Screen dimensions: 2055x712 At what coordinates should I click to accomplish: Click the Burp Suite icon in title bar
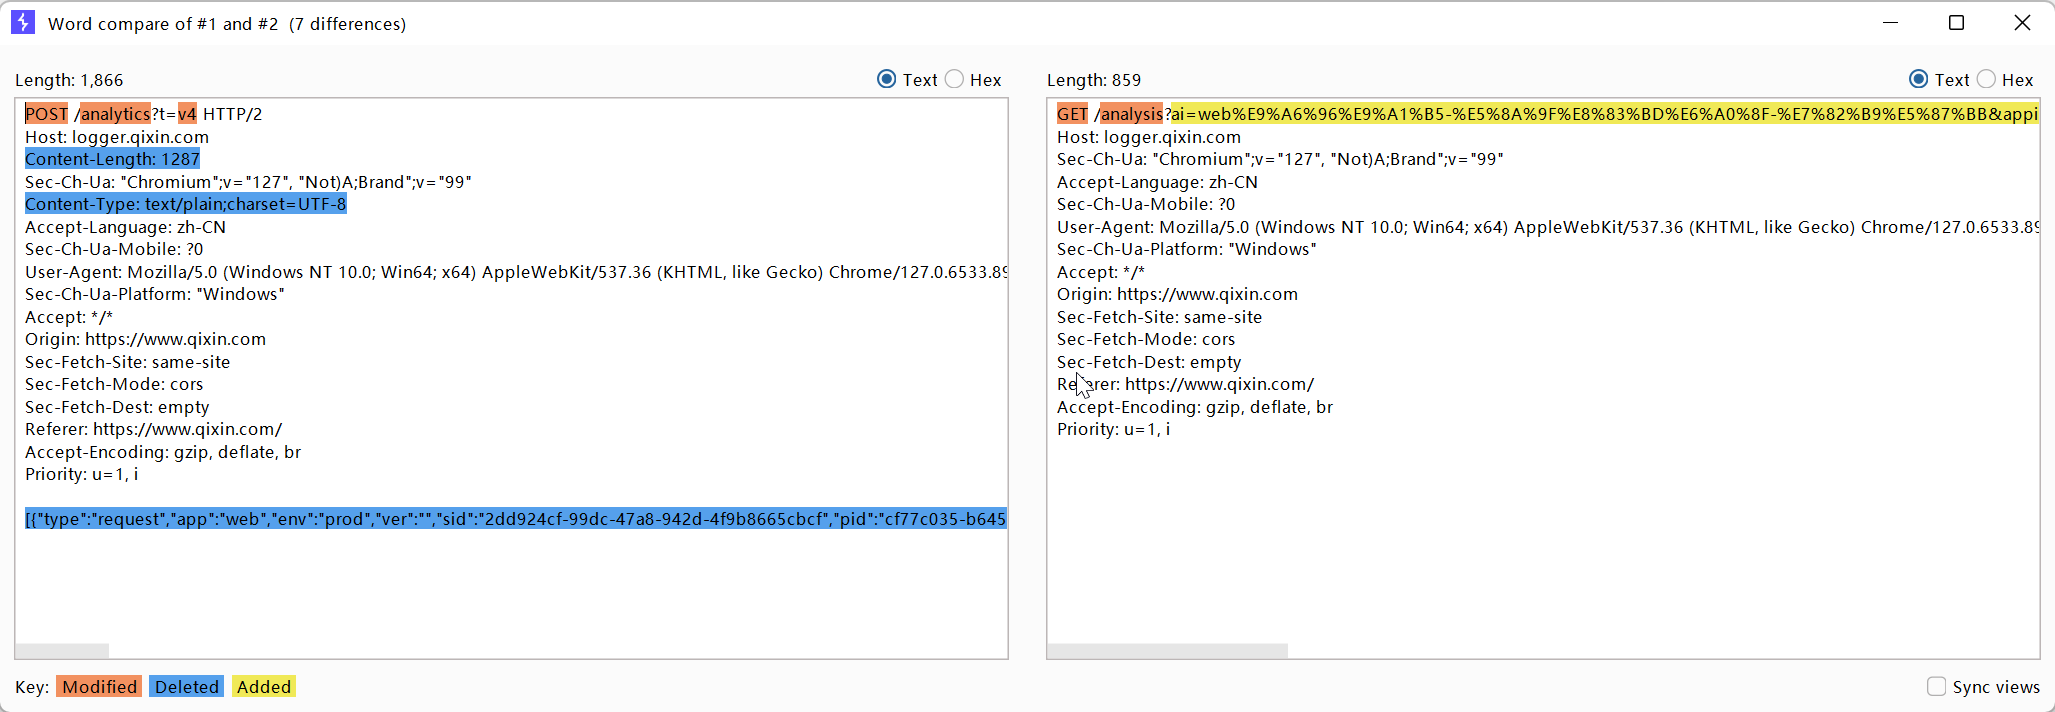point(23,22)
